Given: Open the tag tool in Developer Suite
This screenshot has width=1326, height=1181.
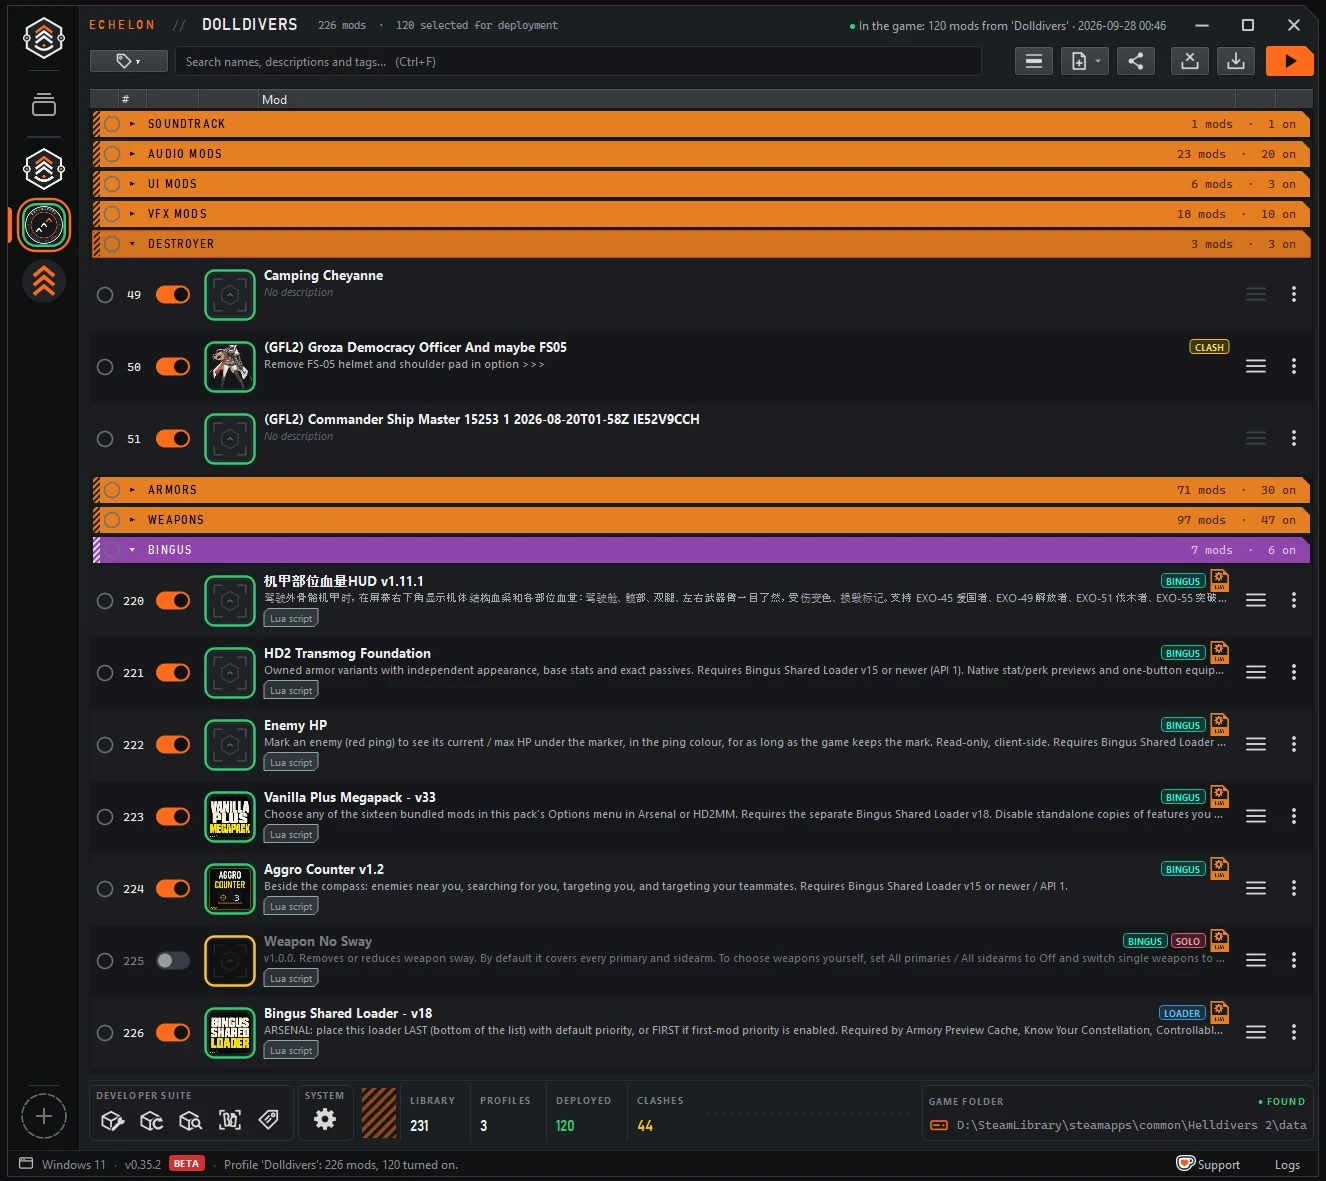Looking at the screenshot, I should 268,1120.
